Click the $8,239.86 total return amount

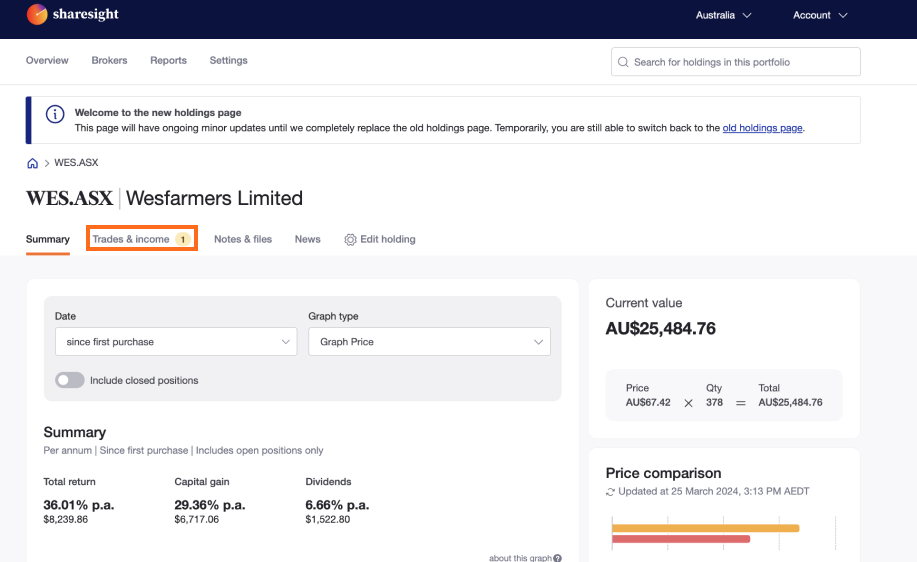66,519
